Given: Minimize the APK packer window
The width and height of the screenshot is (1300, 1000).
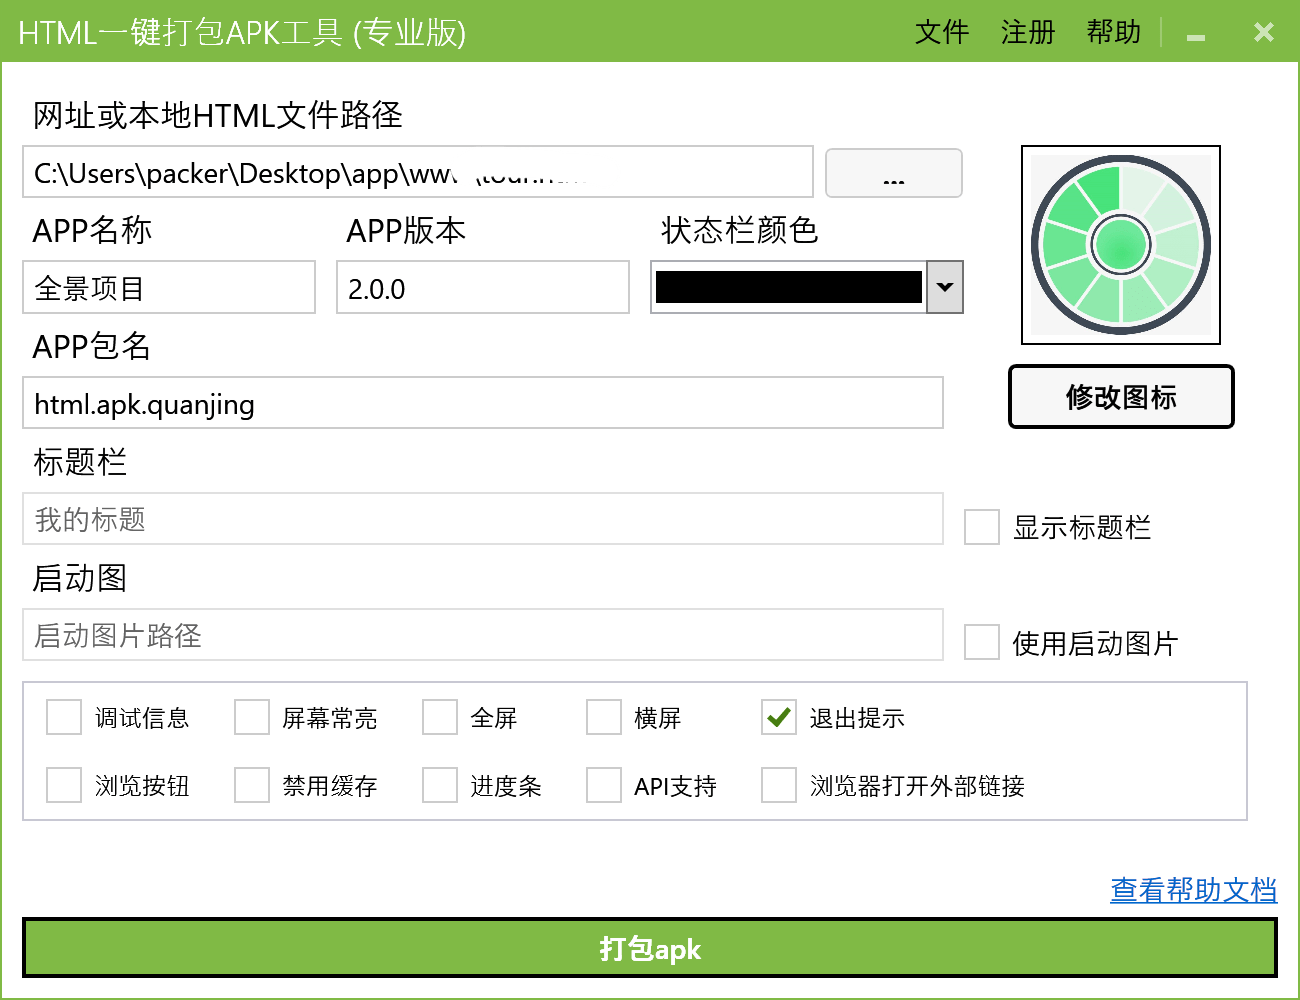Looking at the screenshot, I should 1195,34.
